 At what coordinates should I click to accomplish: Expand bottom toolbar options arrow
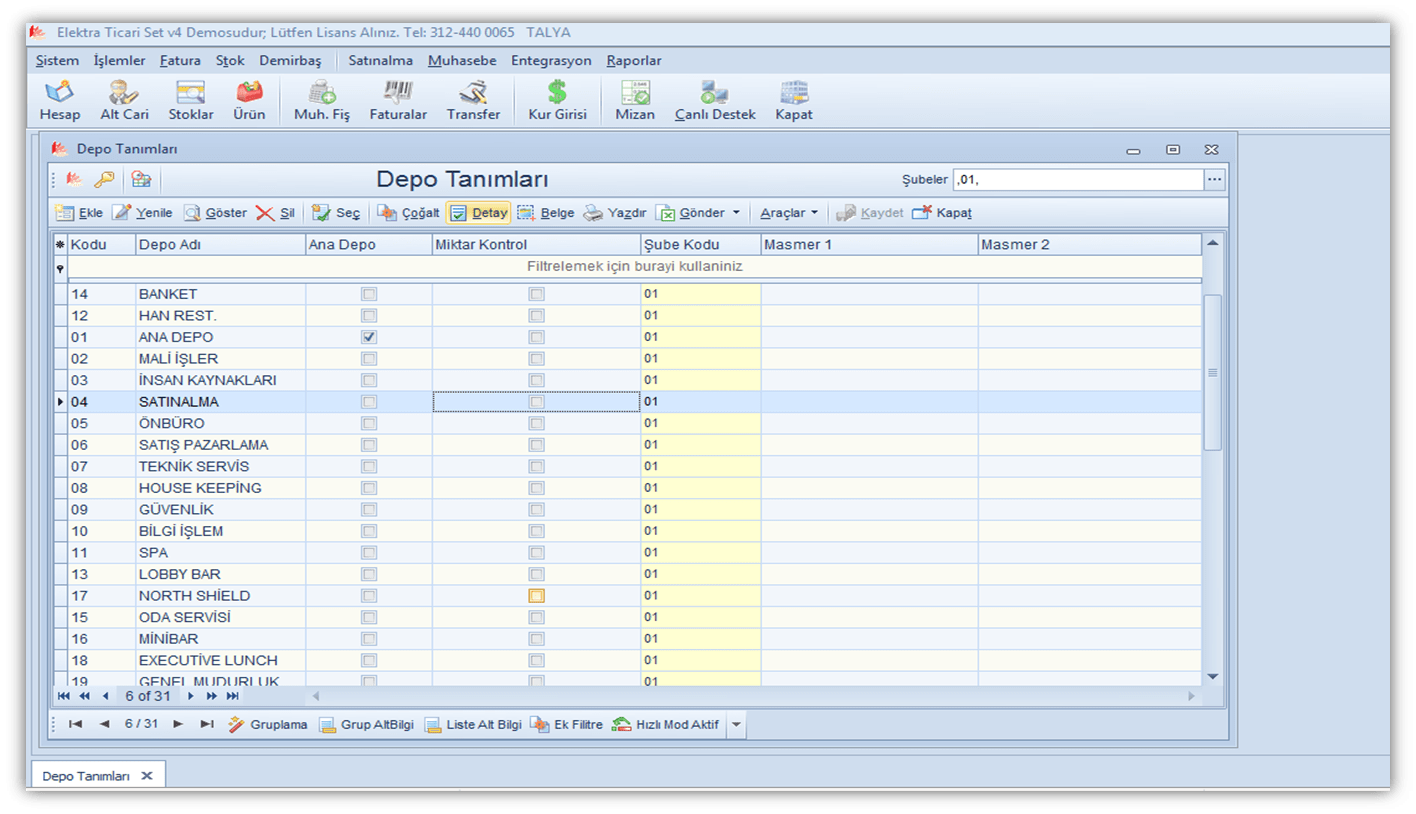[736, 725]
